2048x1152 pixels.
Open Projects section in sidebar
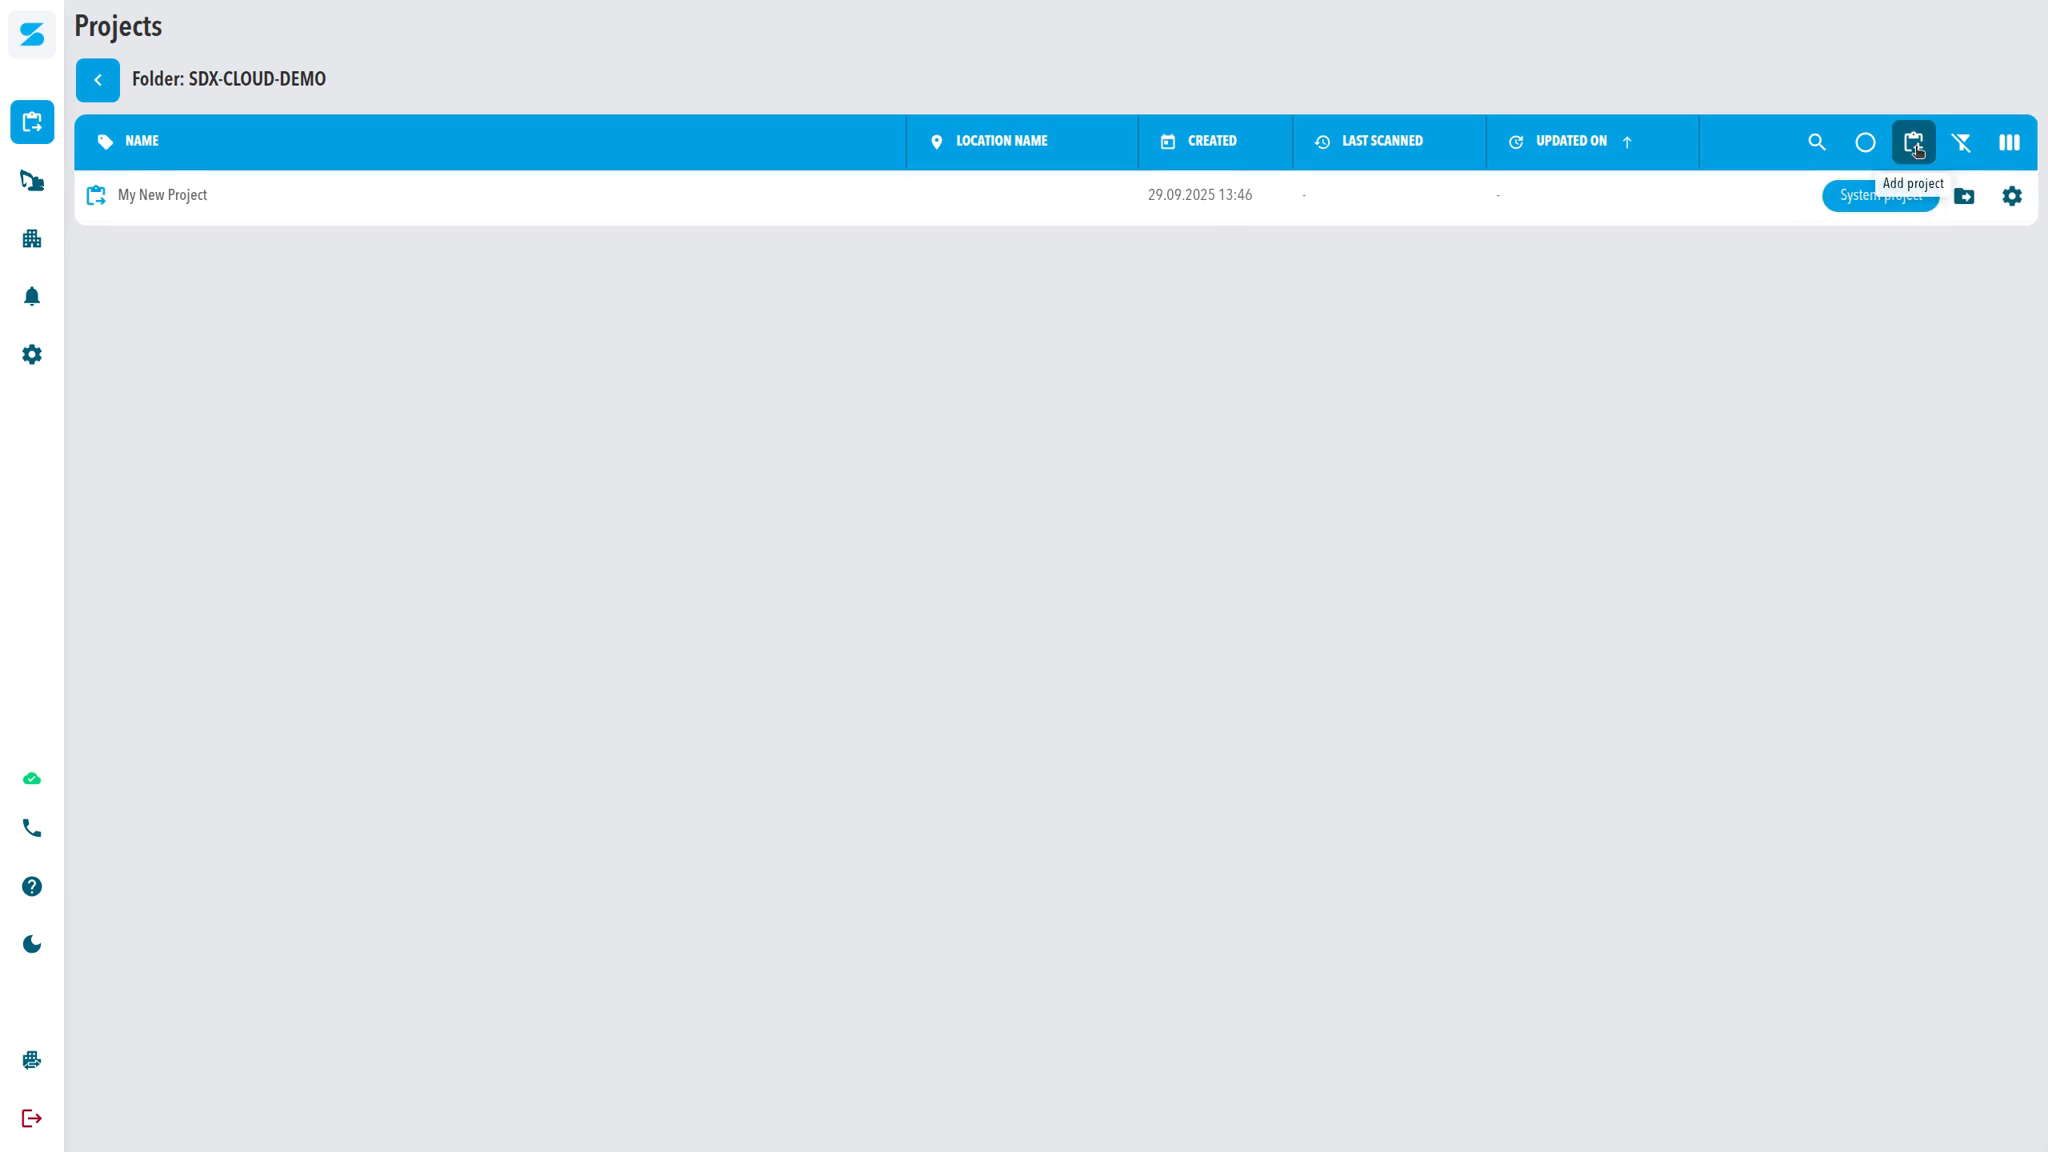32,122
